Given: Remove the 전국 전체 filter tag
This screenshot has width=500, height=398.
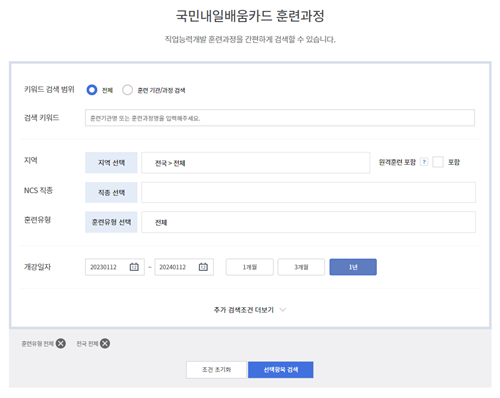Looking at the screenshot, I should (x=105, y=343).
